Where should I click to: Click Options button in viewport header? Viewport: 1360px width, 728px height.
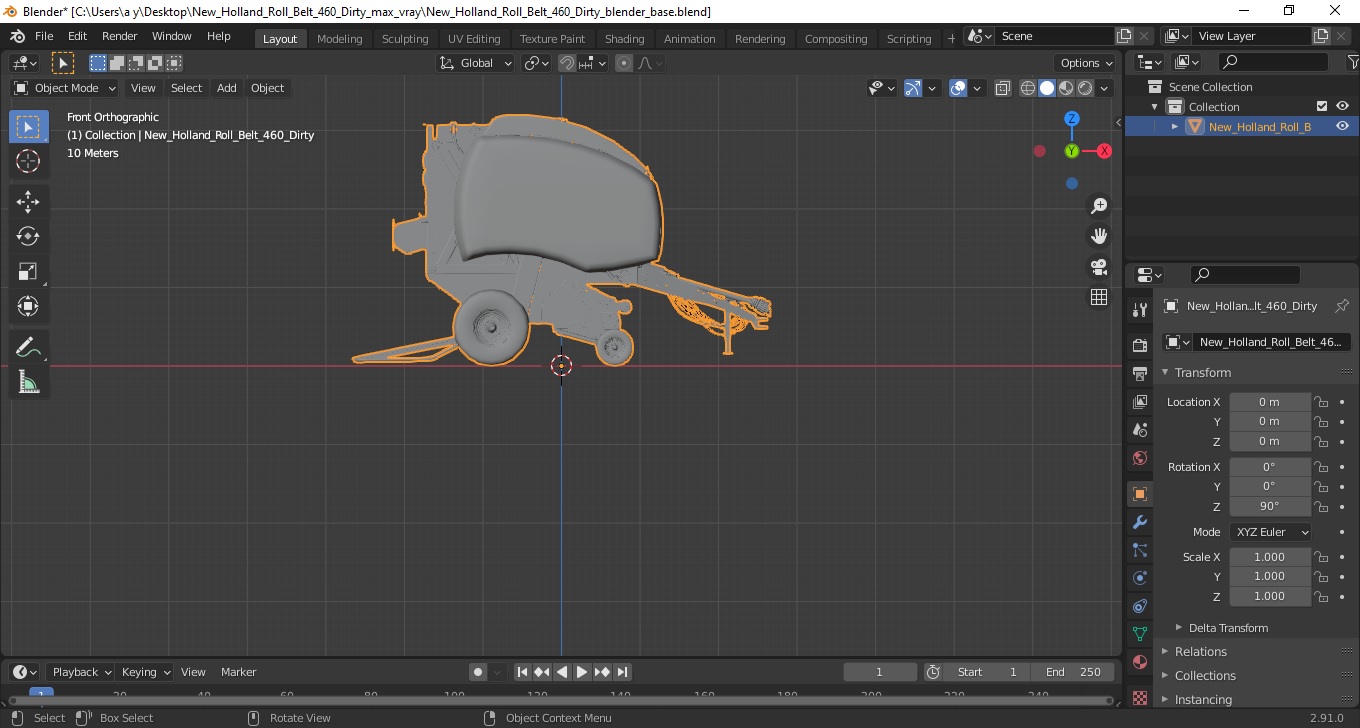coord(1086,63)
